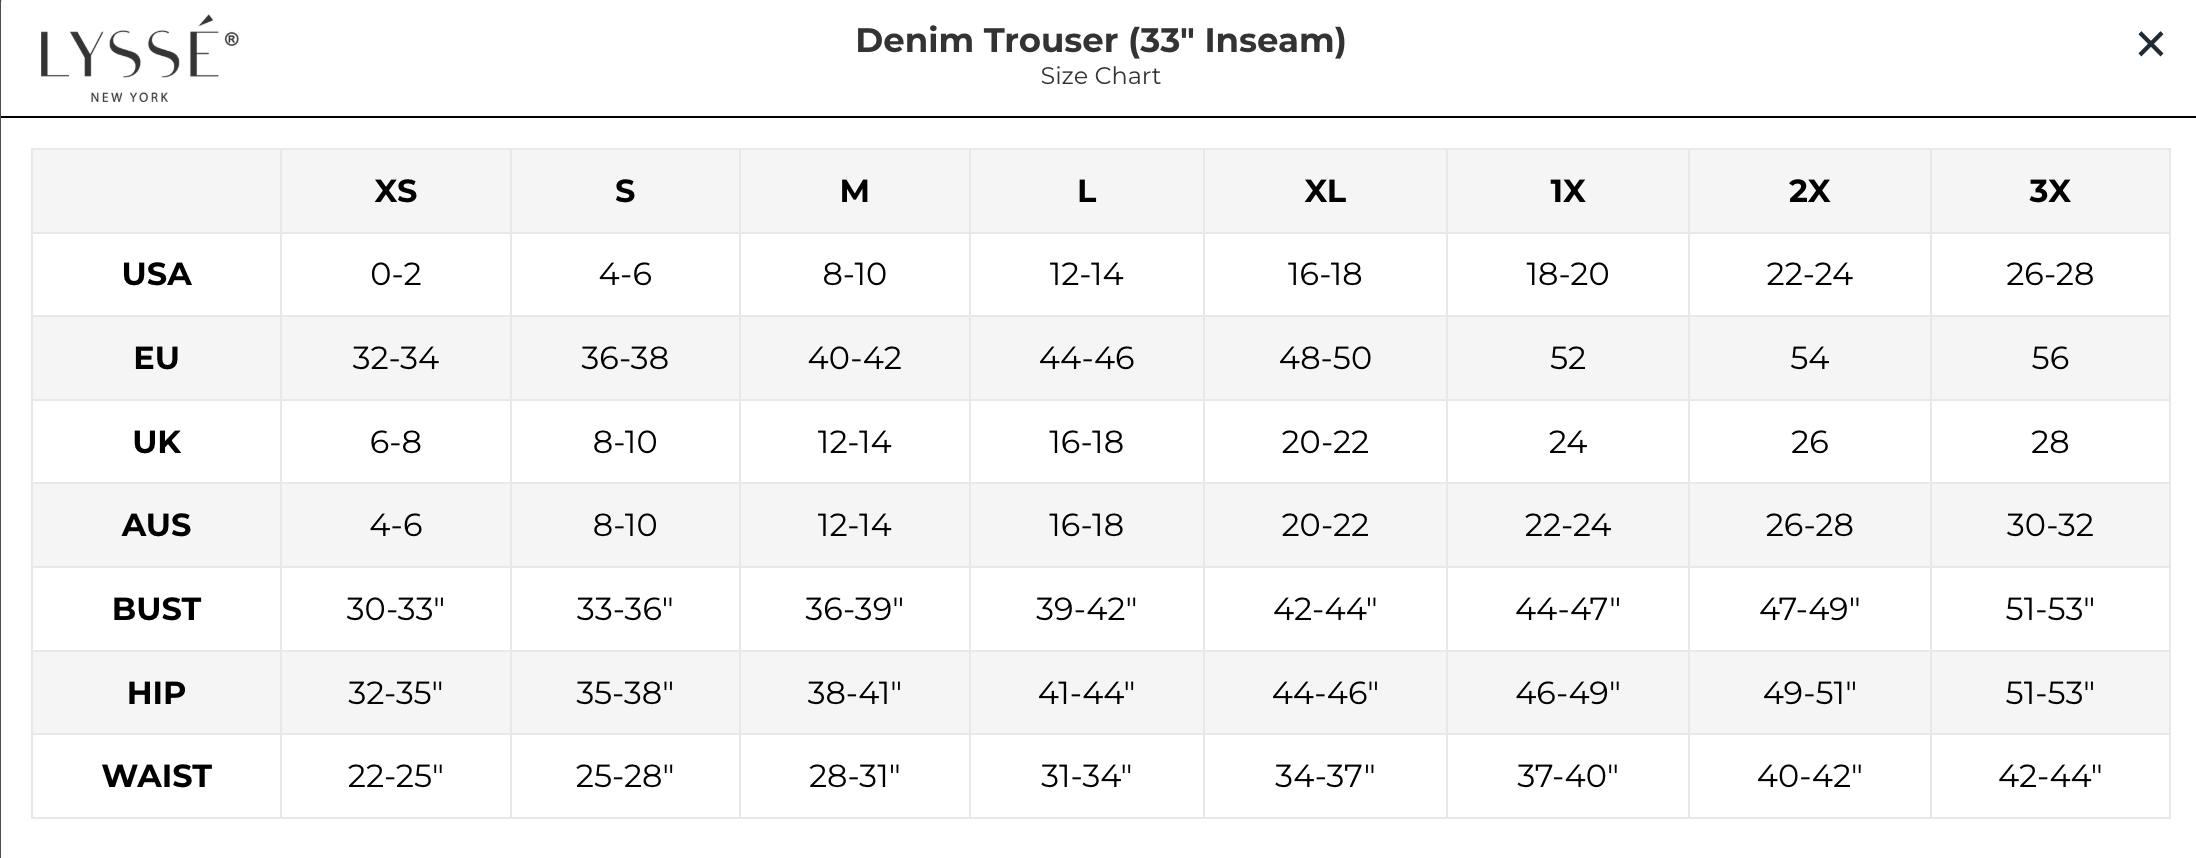
Task: Click AUS size 30-32 cell
Action: click(x=2049, y=525)
